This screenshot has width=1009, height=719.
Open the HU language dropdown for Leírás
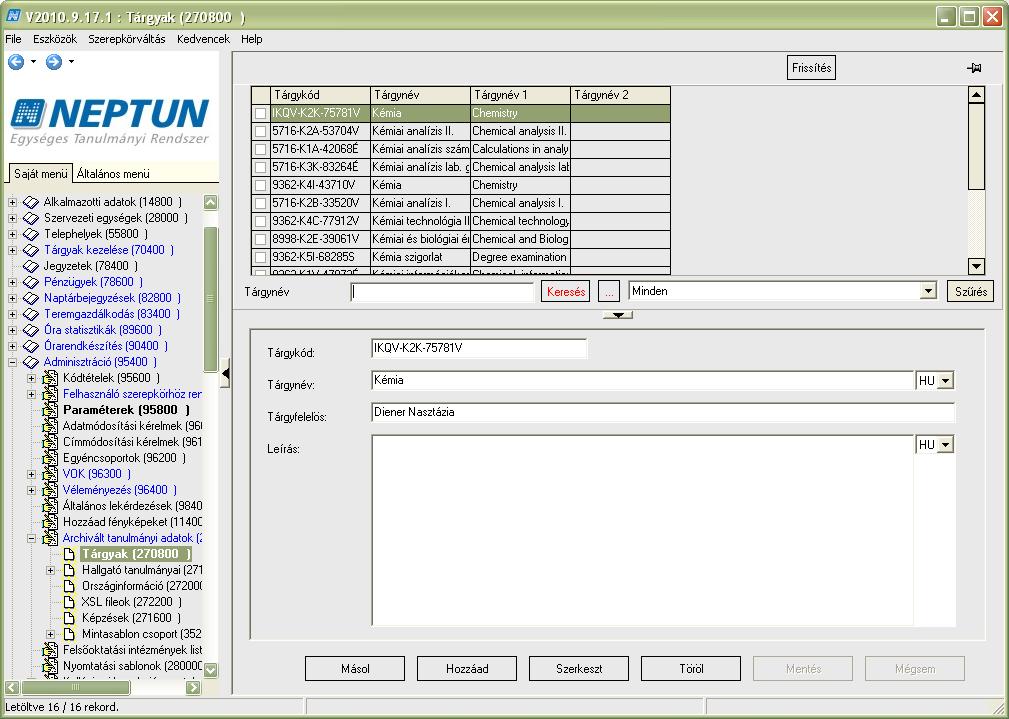(945, 445)
